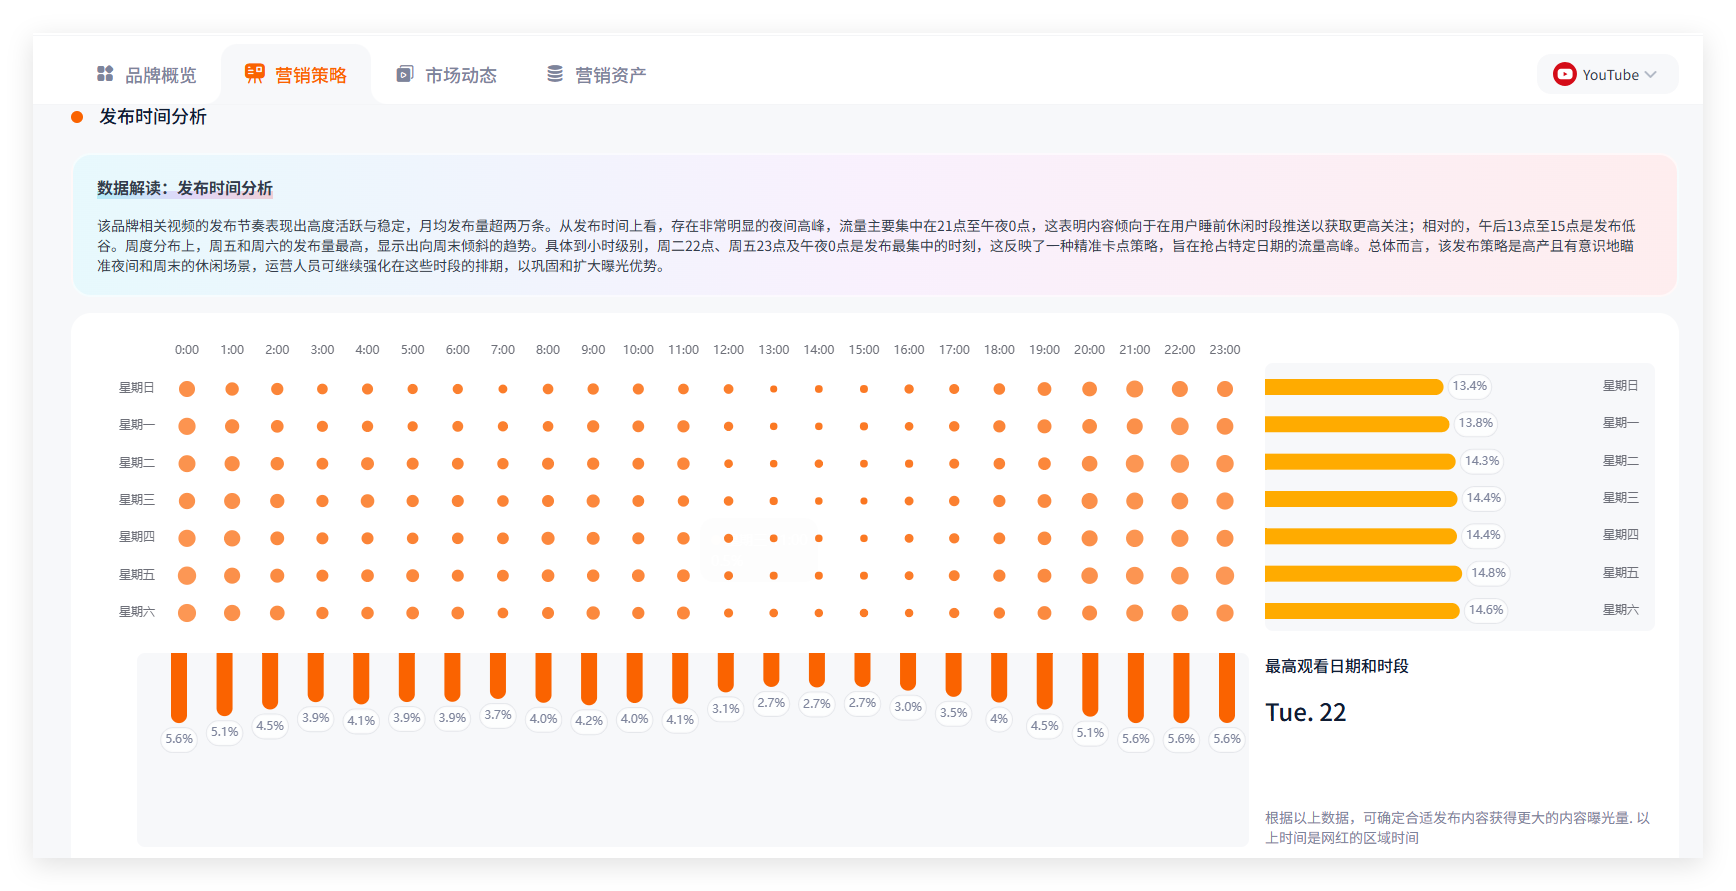Click the 品牌概览 grid icon

tap(105, 74)
